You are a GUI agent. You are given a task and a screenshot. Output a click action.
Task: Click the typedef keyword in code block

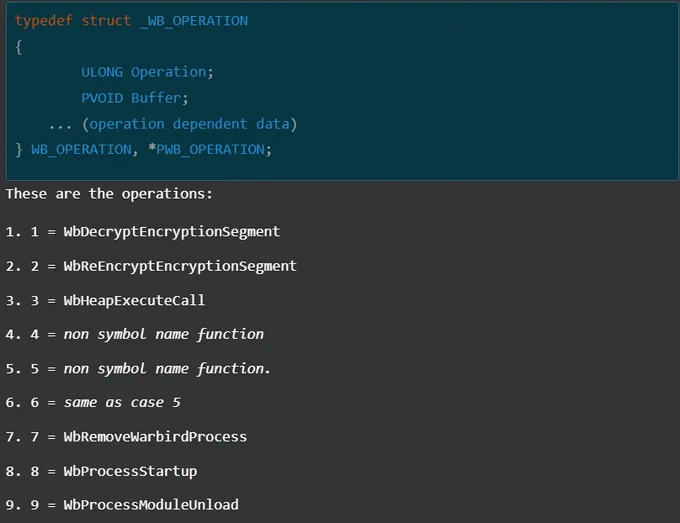click(x=43, y=21)
